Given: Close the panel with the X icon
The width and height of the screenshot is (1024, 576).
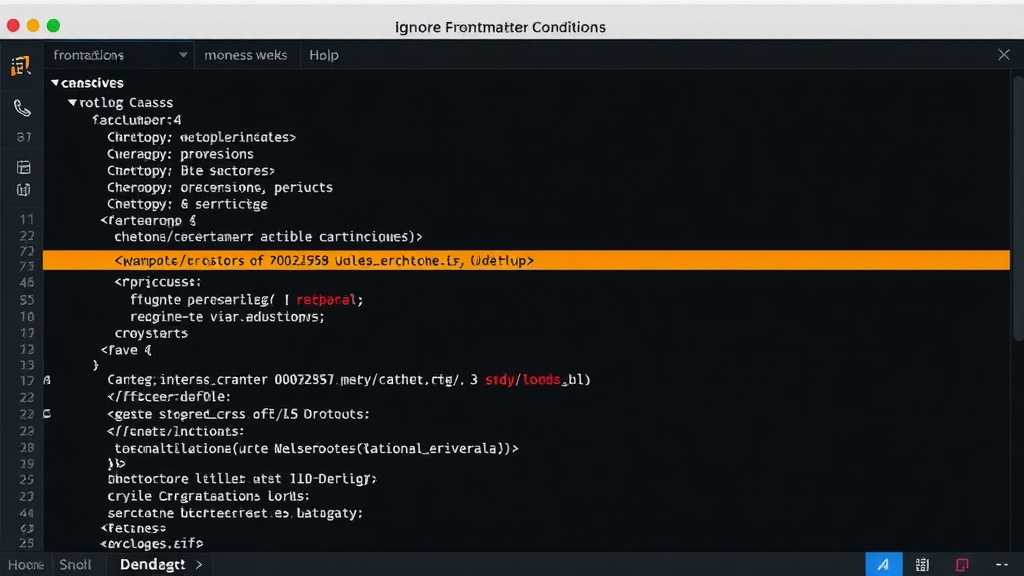Looking at the screenshot, I should 1004,55.
